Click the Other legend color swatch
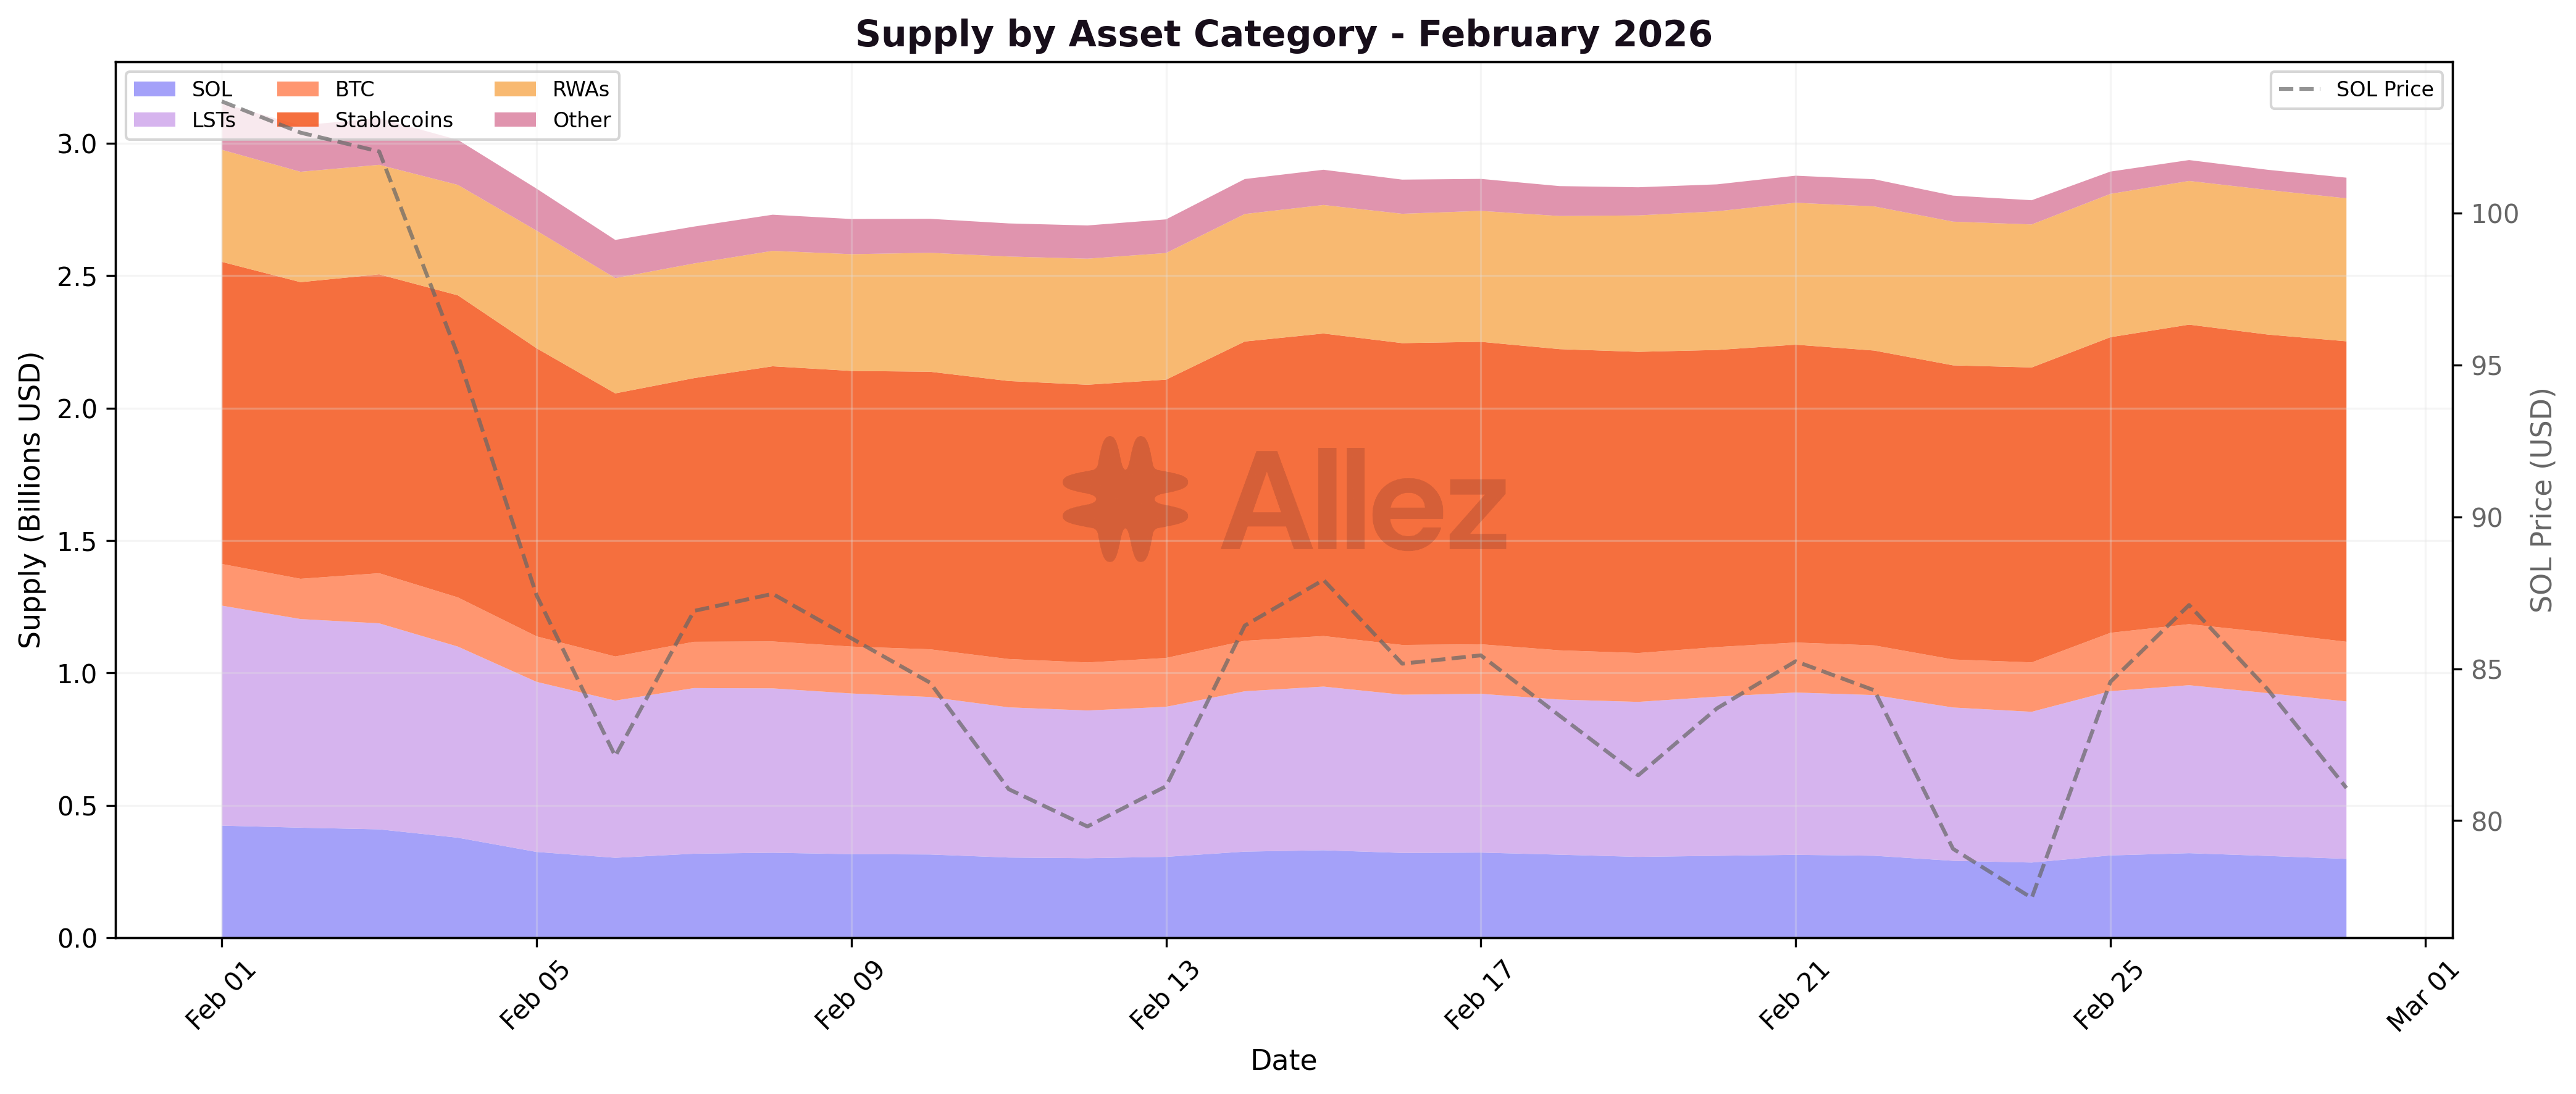This screenshot has width=2576, height=1094. click(515, 120)
